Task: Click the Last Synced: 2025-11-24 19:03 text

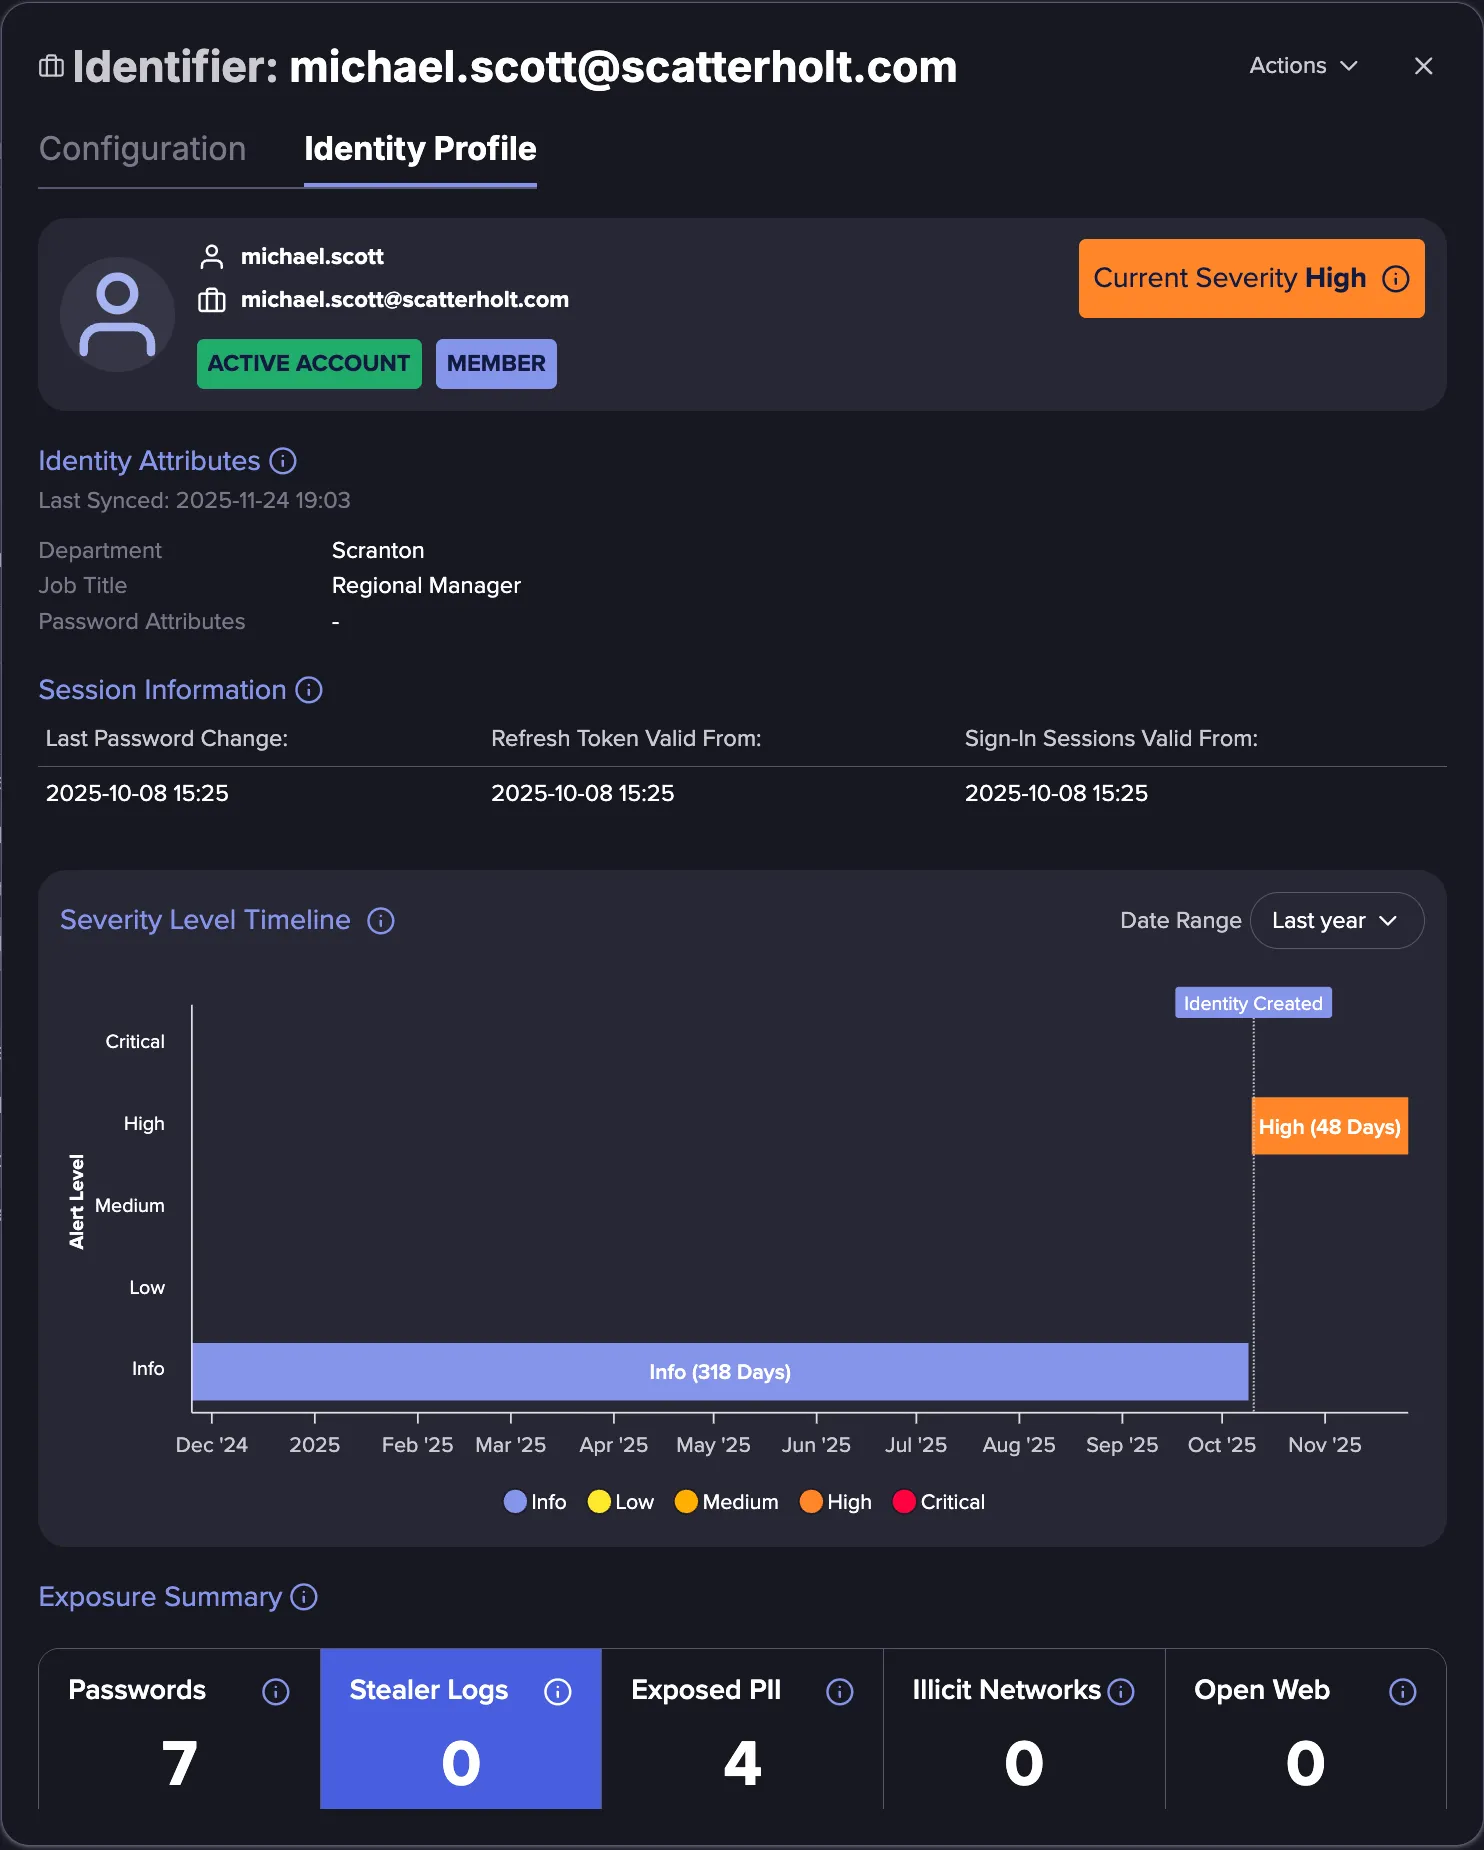Action: (194, 500)
